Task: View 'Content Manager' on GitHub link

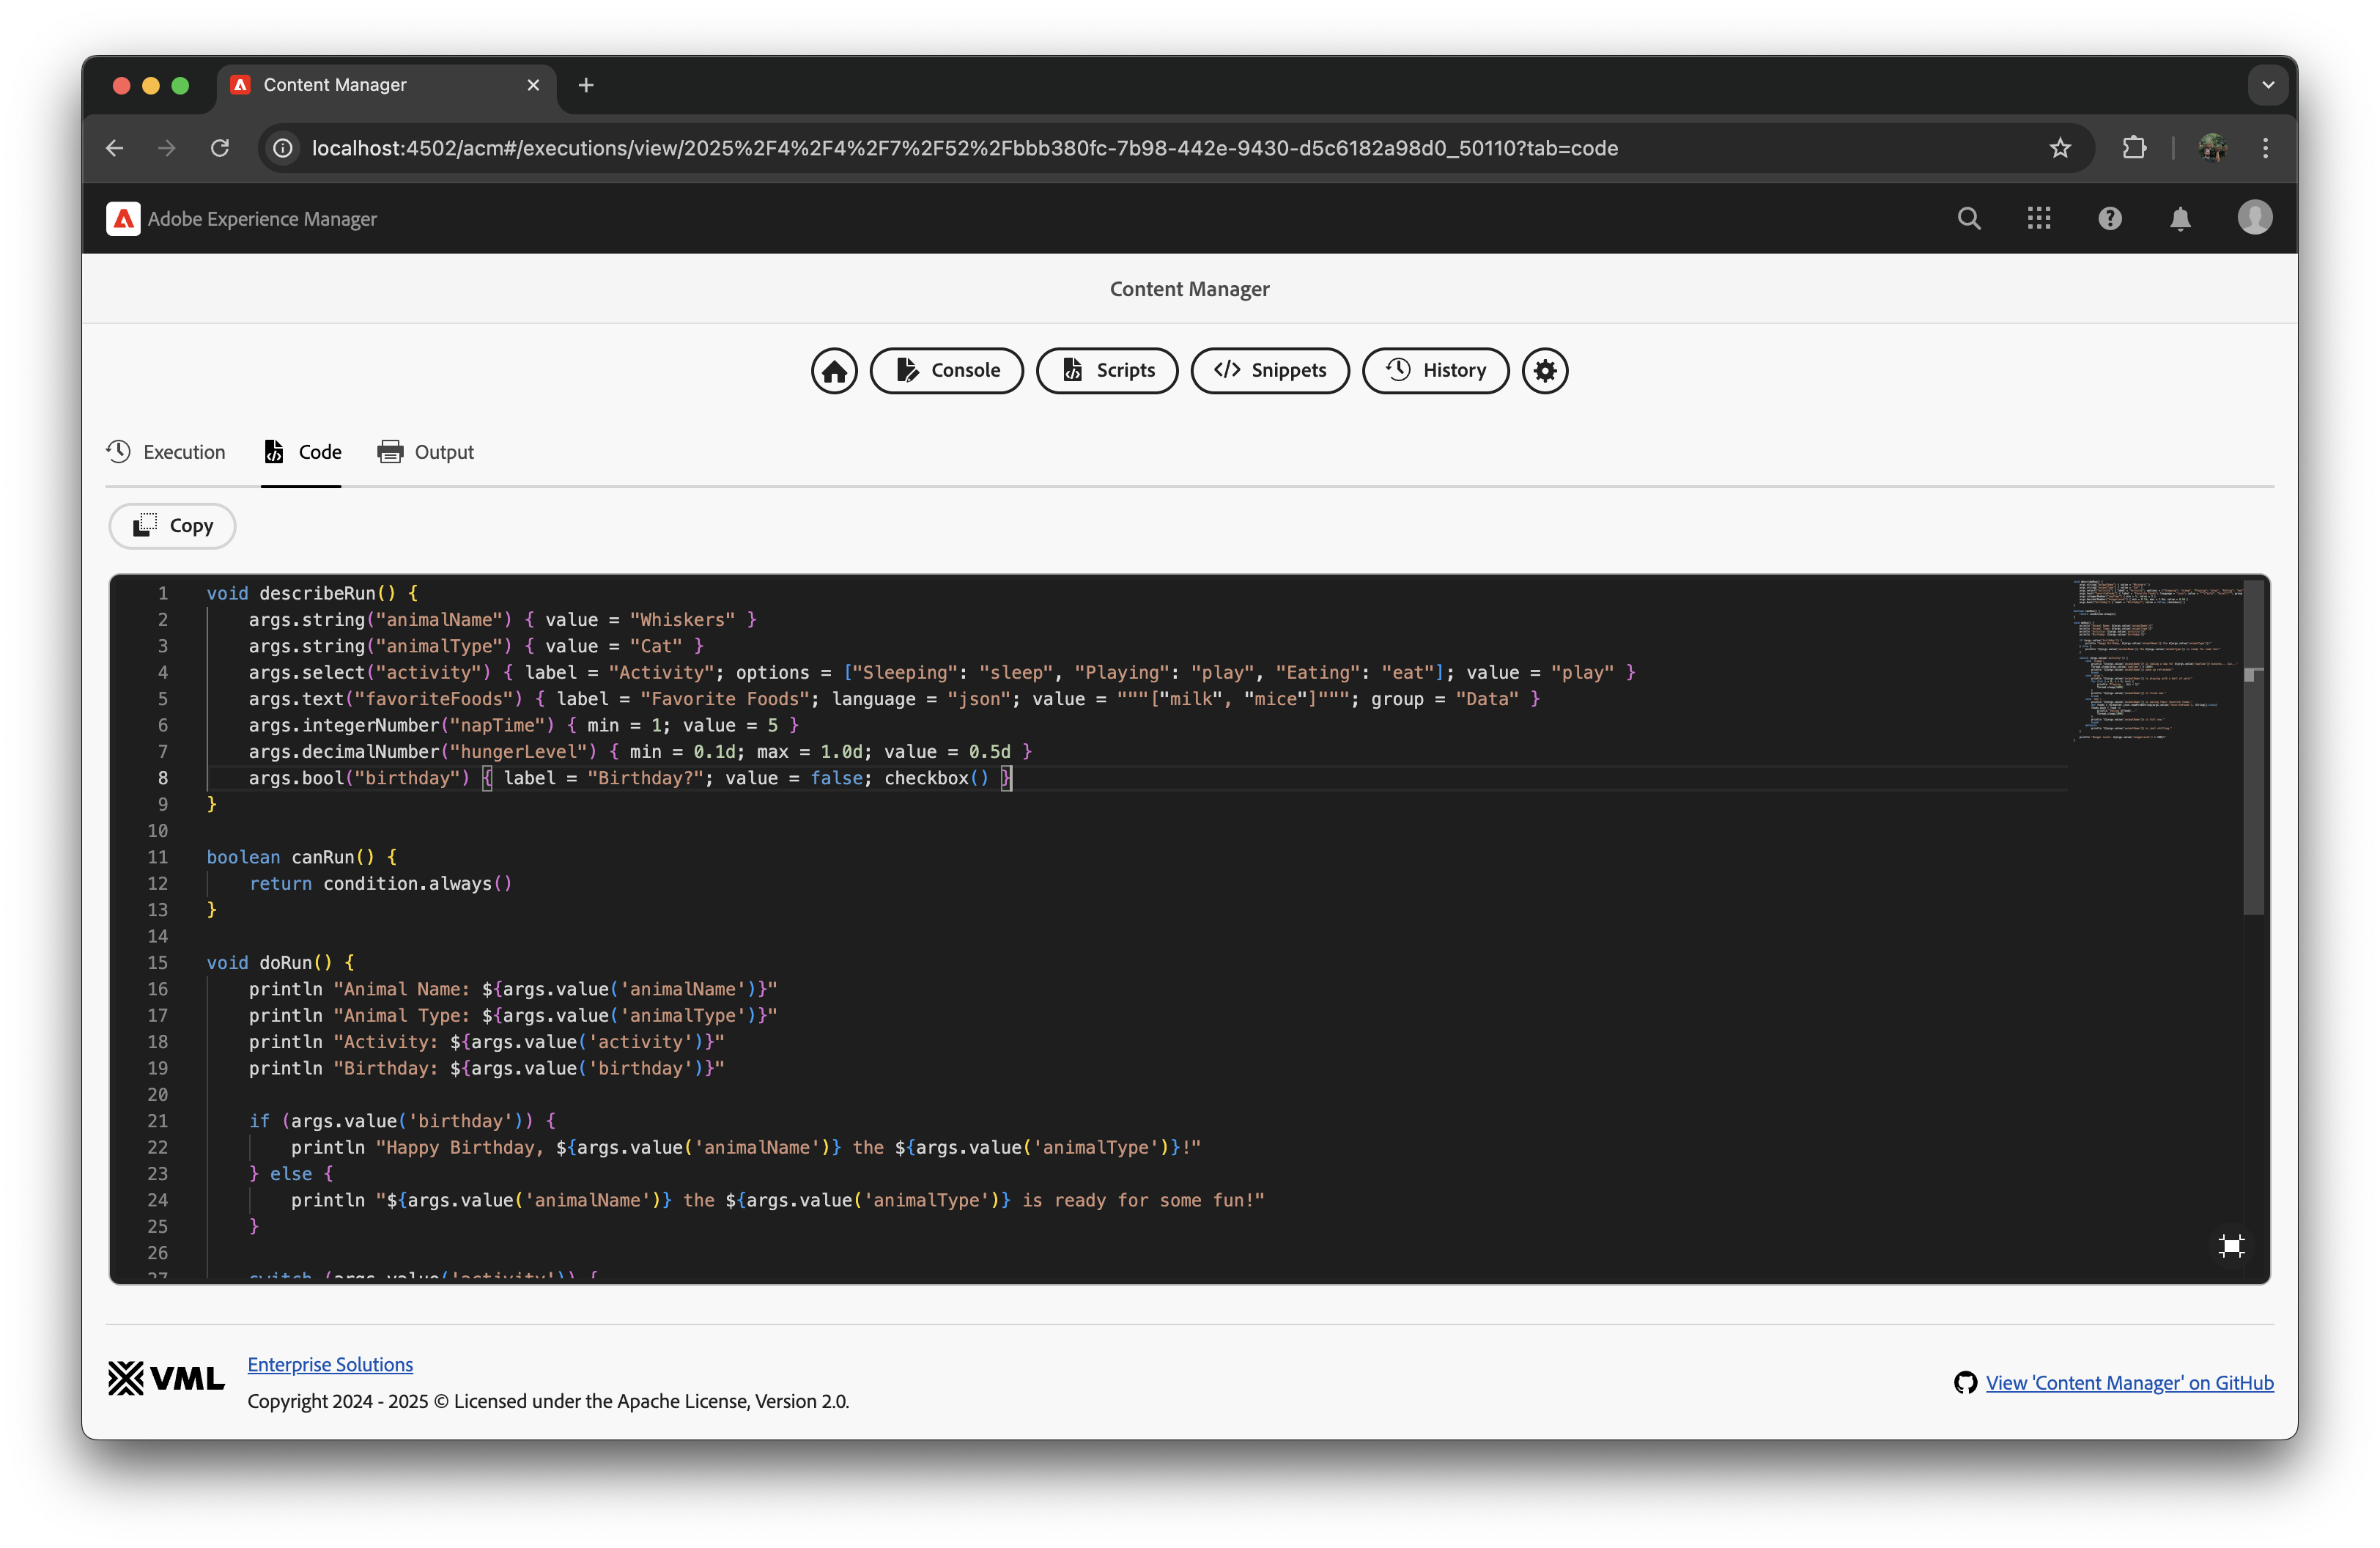Action: point(2129,1382)
